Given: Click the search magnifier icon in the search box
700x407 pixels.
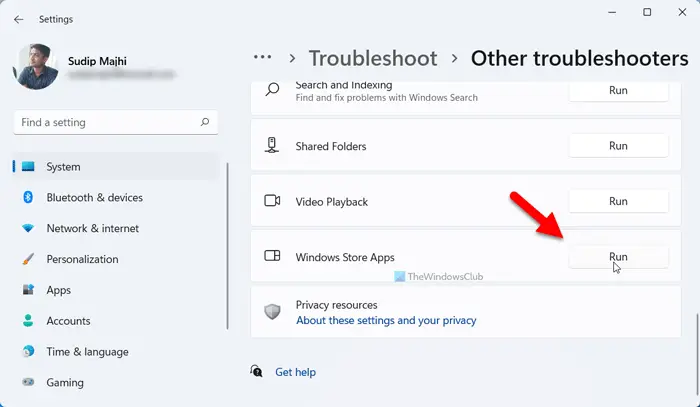Looking at the screenshot, I should click(x=205, y=122).
